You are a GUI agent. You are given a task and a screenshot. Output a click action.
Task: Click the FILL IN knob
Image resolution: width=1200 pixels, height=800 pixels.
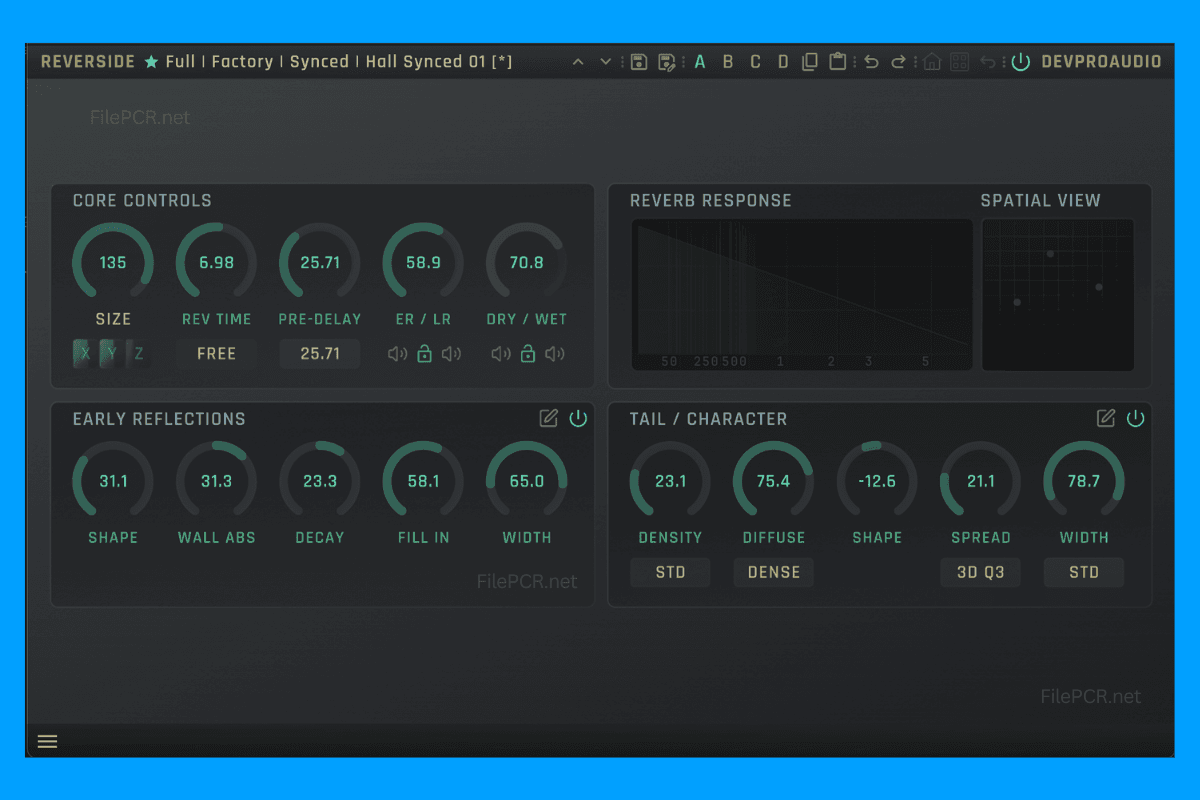point(423,481)
